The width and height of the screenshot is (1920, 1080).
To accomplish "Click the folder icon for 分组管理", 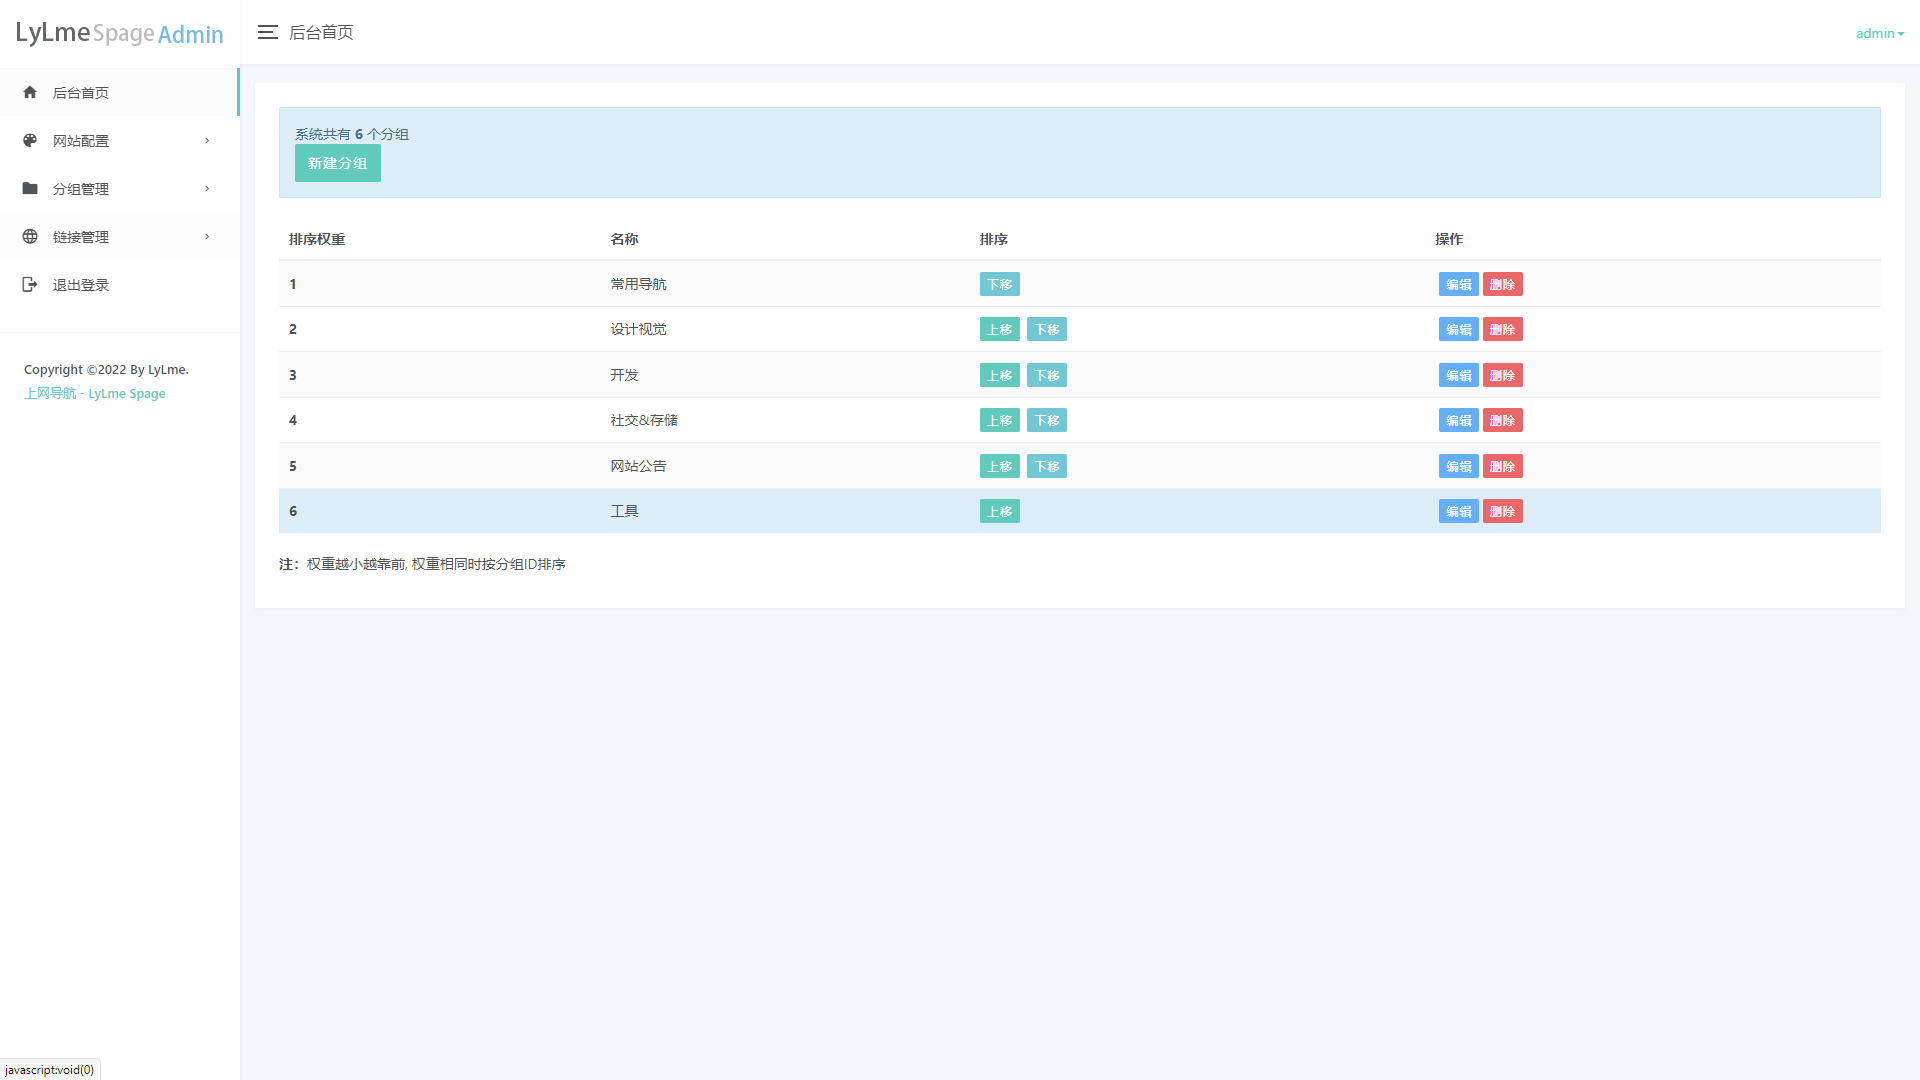I will coord(30,188).
